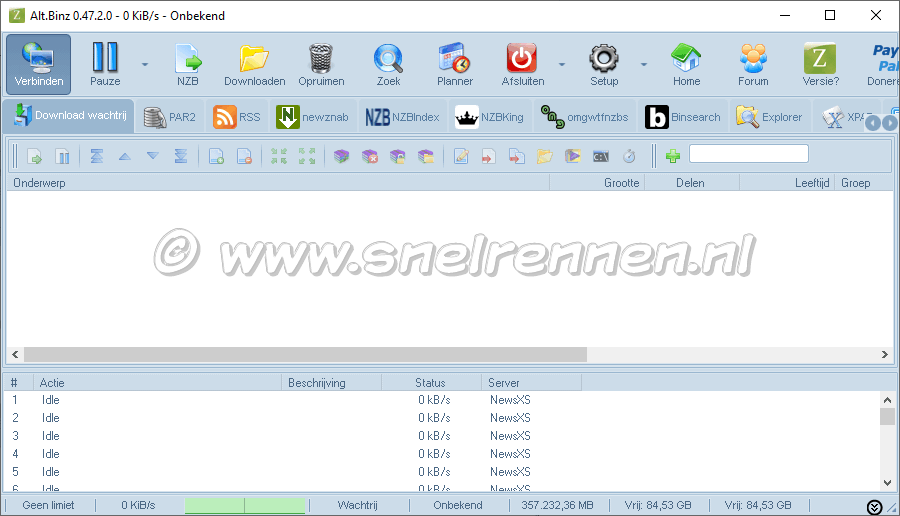900x516 pixels.
Task: Click the Geen limiet speed limit status entry
Action: point(48,505)
